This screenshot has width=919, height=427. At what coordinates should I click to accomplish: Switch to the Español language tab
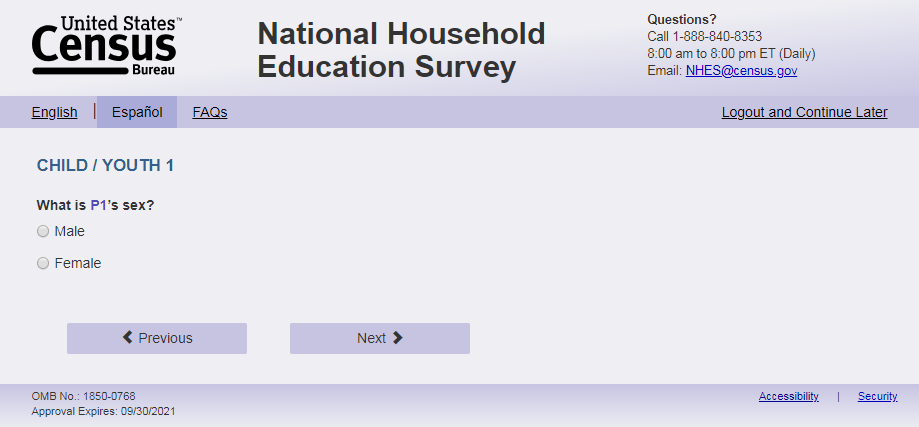click(137, 112)
